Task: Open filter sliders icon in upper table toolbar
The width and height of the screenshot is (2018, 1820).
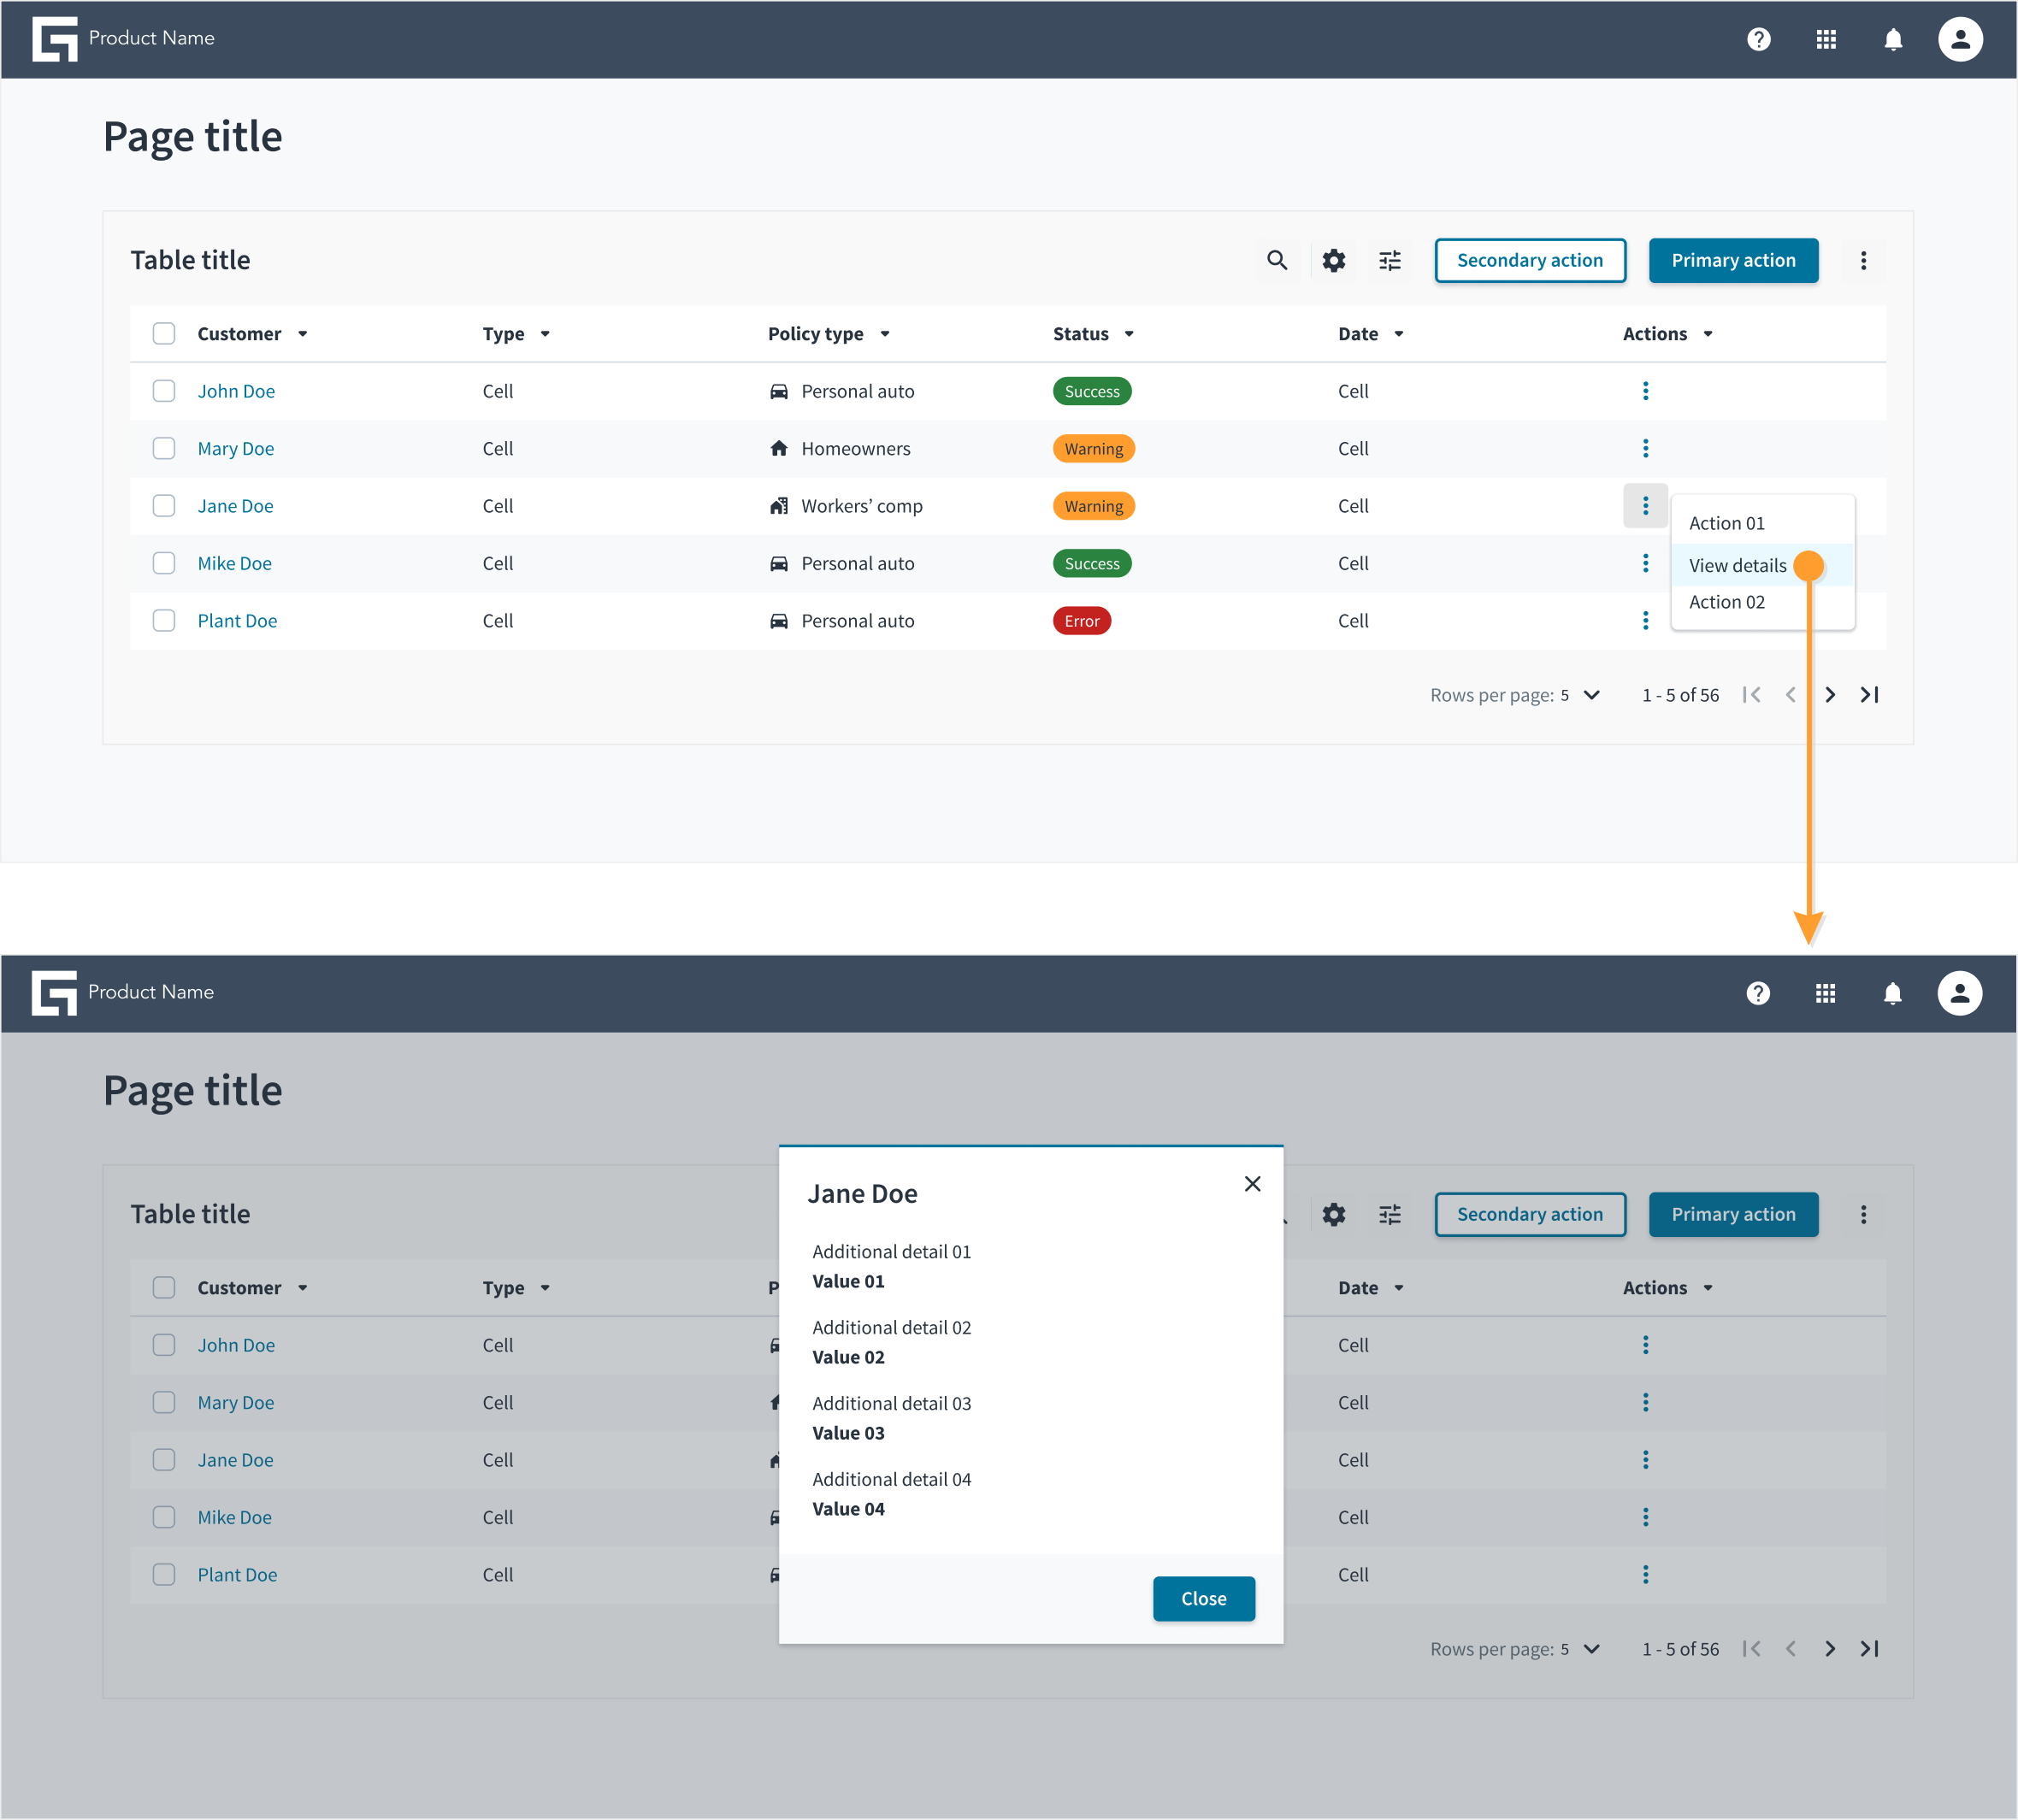Action: click(x=1389, y=260)
